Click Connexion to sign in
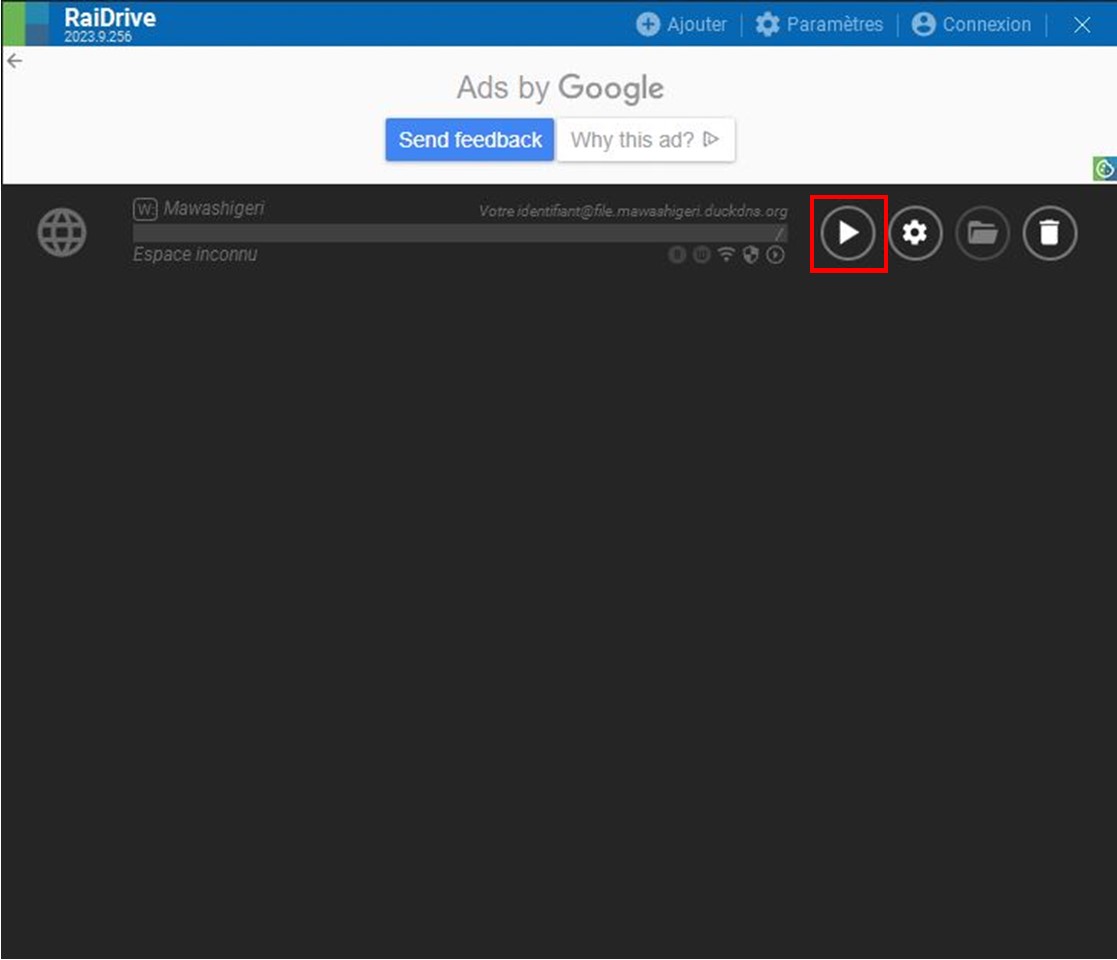The width and height of the screenshot is (1117, 960). coord(971,24)
